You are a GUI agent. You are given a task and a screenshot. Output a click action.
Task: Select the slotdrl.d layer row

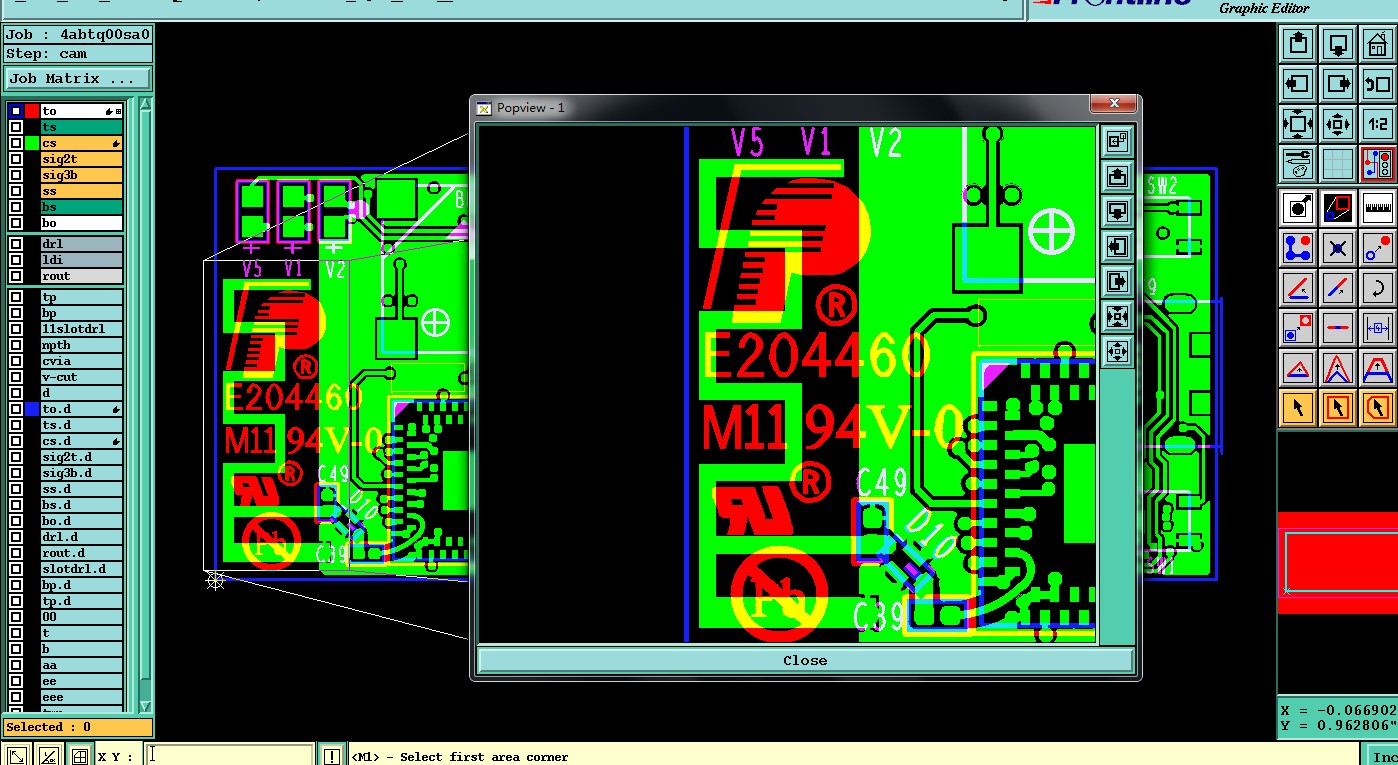[x=81, y=569]
